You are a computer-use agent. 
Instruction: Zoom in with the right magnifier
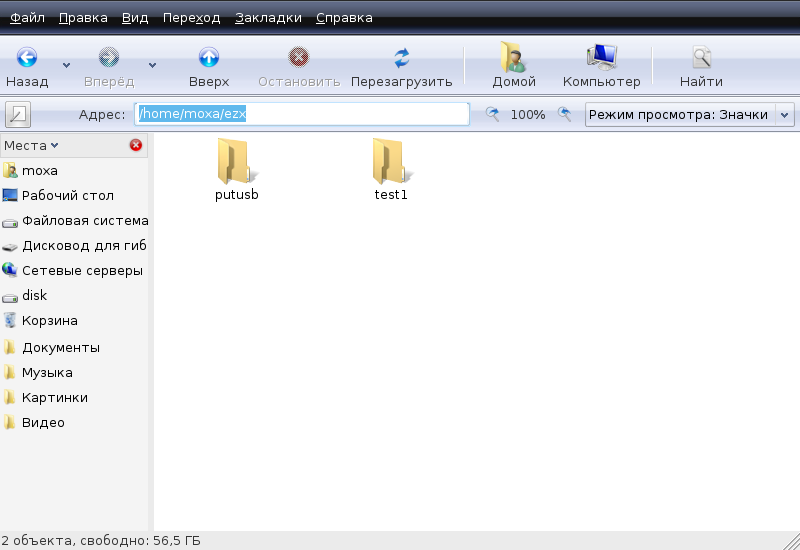(x=564, y=114)
